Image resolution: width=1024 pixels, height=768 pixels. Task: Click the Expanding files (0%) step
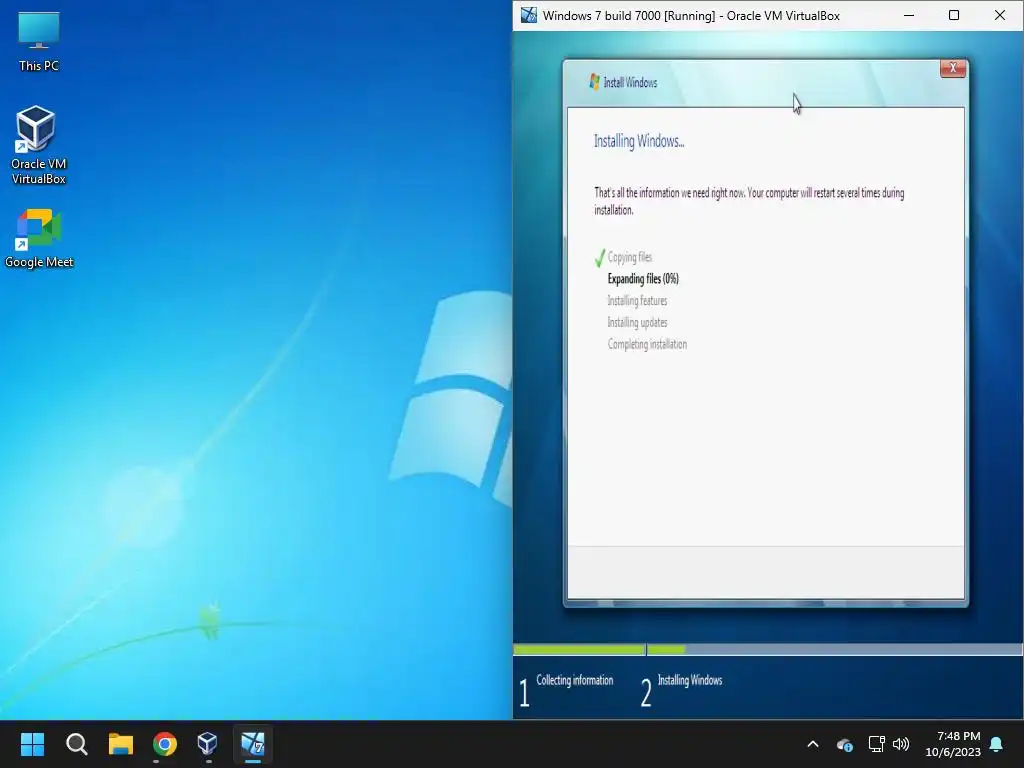(643, 279)
